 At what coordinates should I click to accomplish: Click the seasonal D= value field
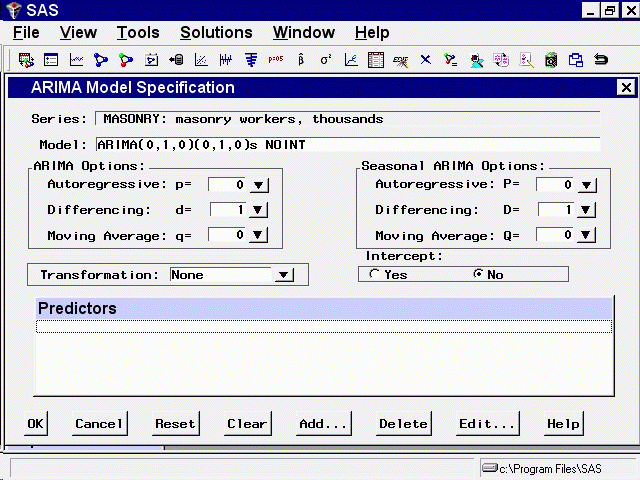(x=556, y=210)
